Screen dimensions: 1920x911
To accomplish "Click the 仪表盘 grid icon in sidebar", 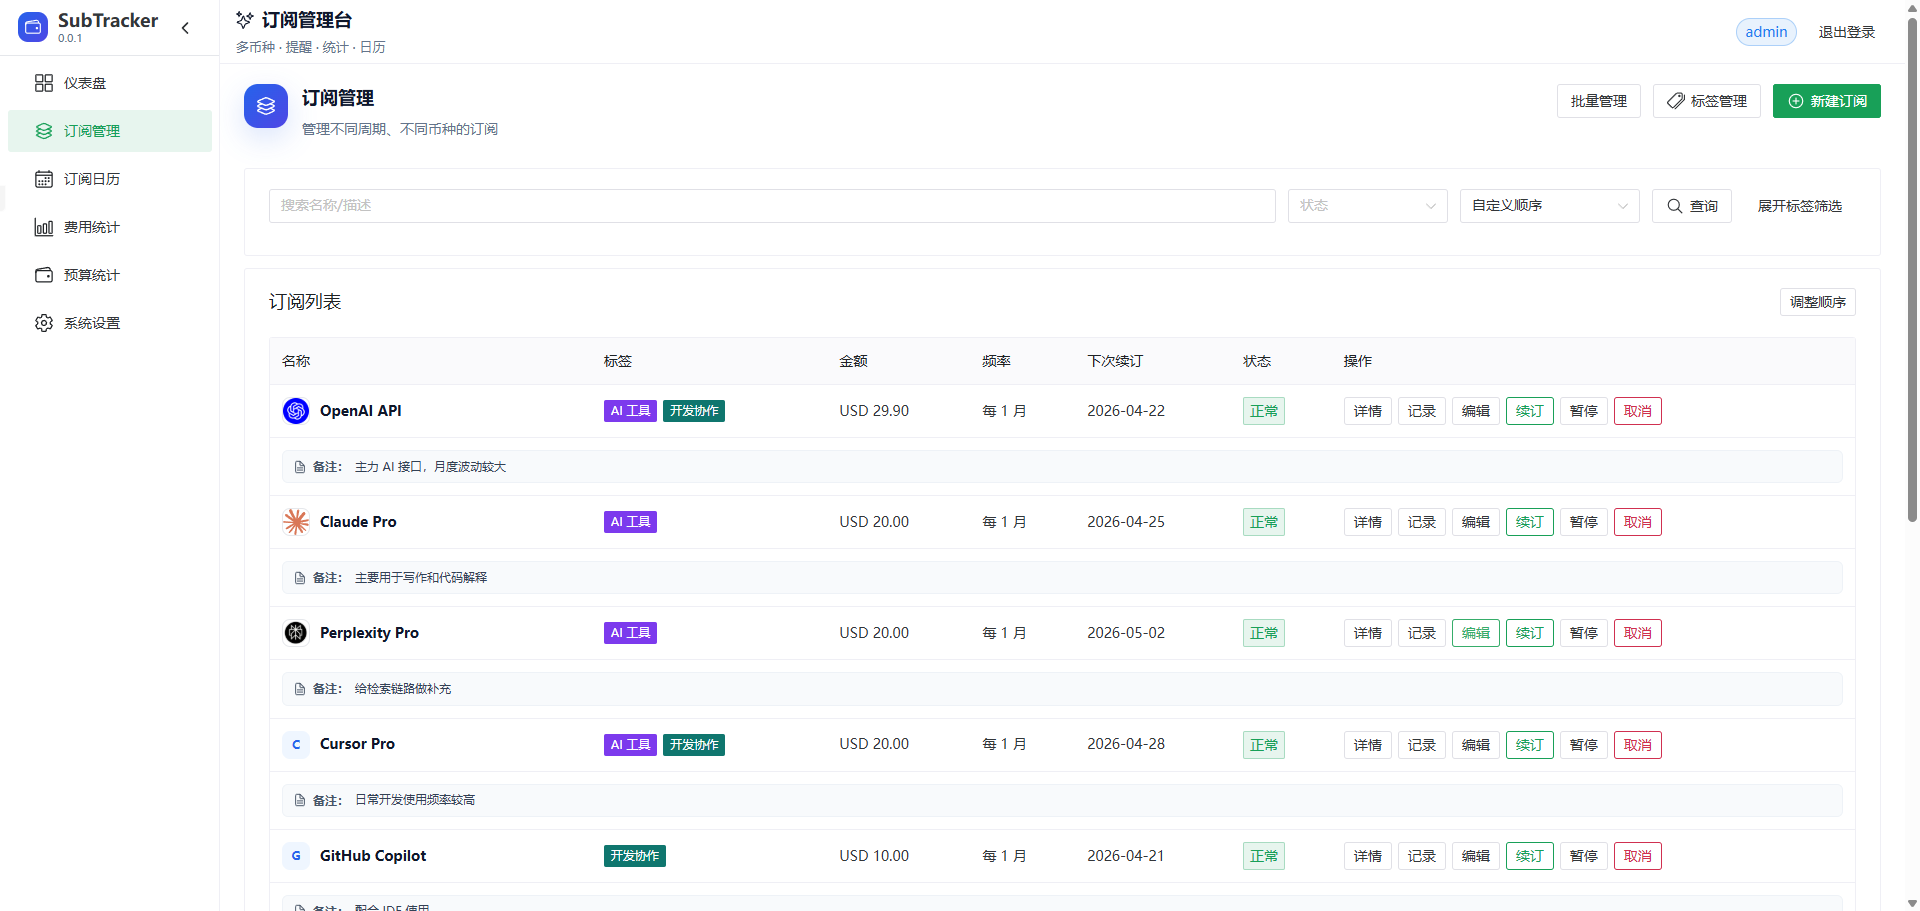I will pyautogui.click(x=44, y=83).
